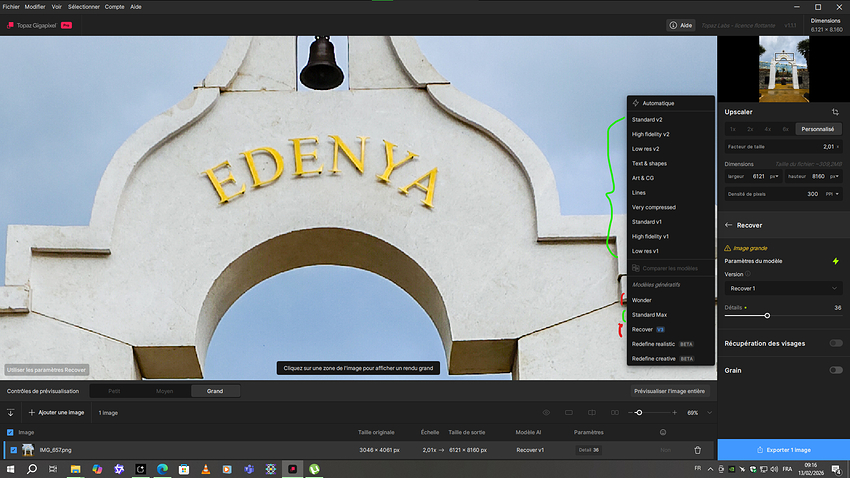Image resolution: width=850 pixels, height=478 pixels.
Task: Click the crop icon beside Upscaler
Action: point(835,112)
